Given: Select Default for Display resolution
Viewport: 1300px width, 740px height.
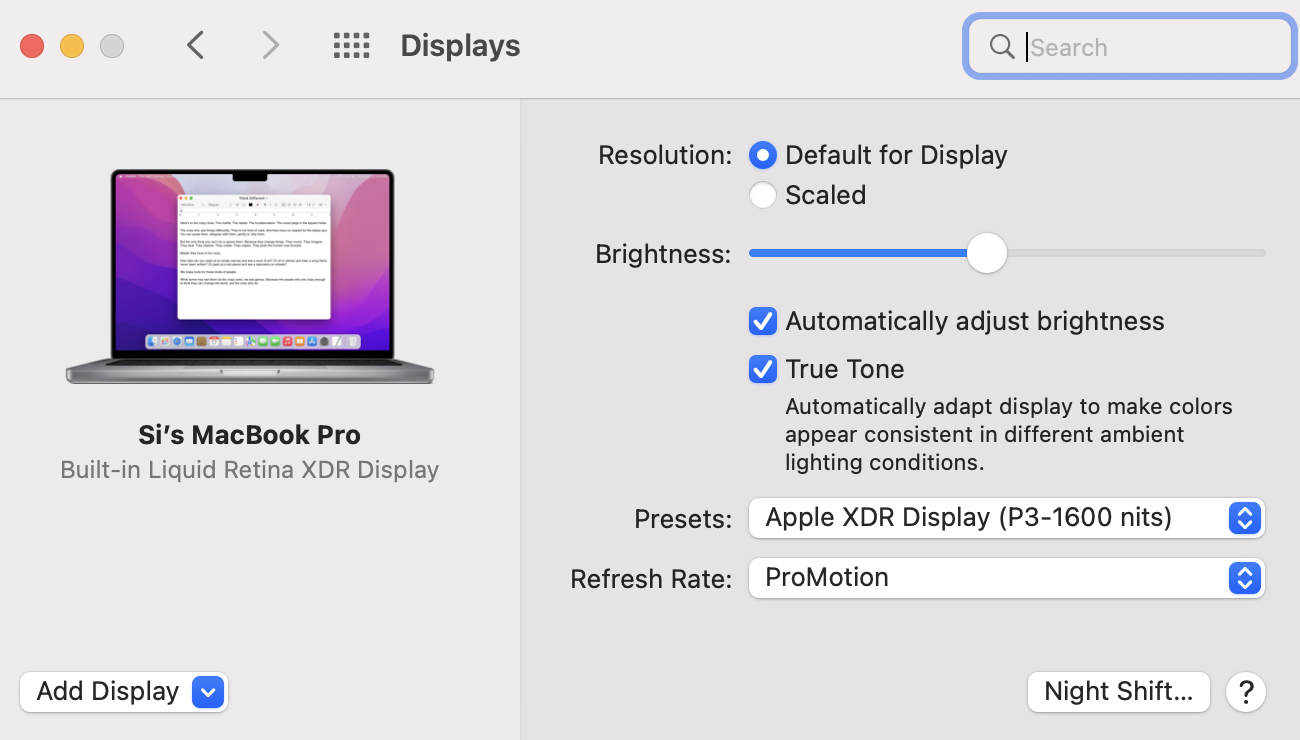Looking at the screenshot, I should pos(763,155).
